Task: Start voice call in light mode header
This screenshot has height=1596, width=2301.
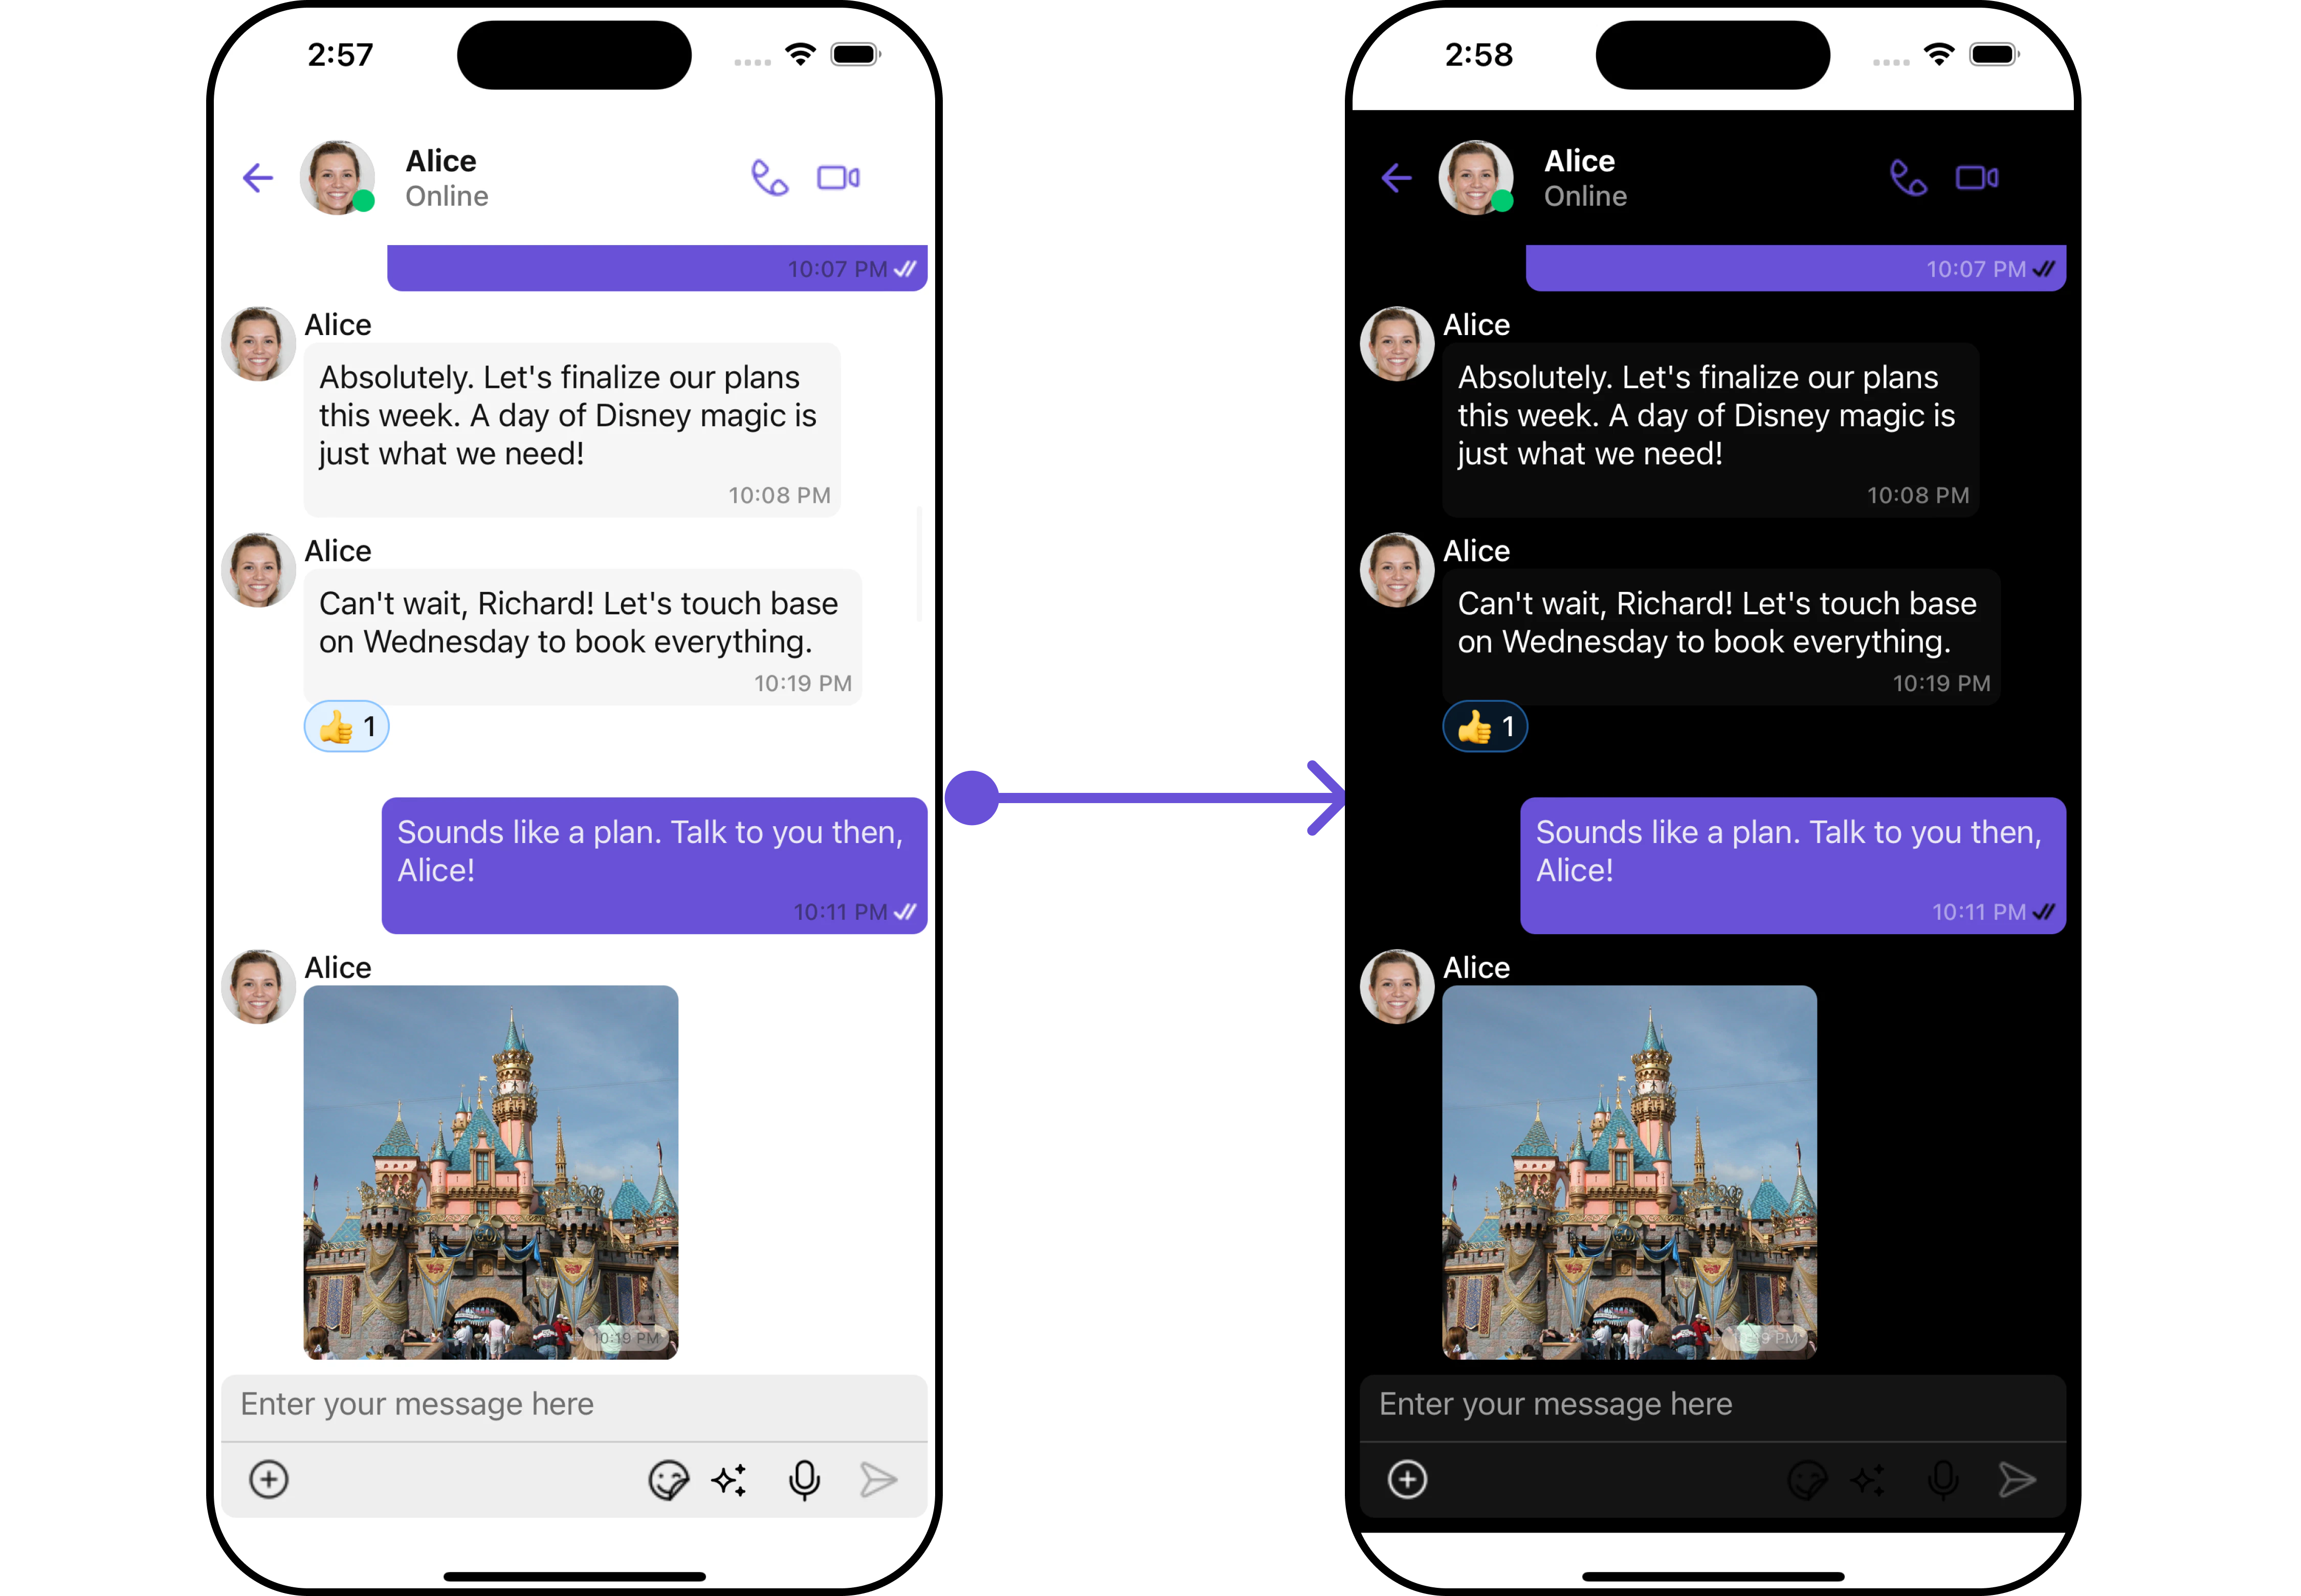Action: pyautogui.click(x=769, y=178)
